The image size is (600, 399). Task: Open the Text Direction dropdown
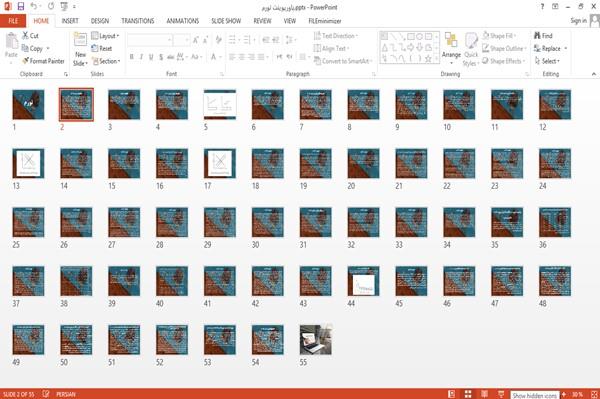pyautogui.click(x=336, y=36)
